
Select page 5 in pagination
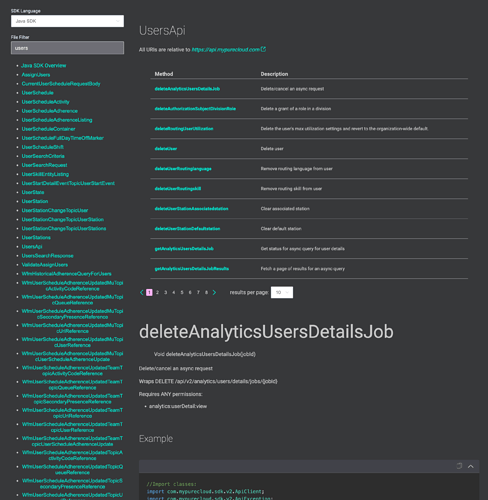click(x=182, y=292)
